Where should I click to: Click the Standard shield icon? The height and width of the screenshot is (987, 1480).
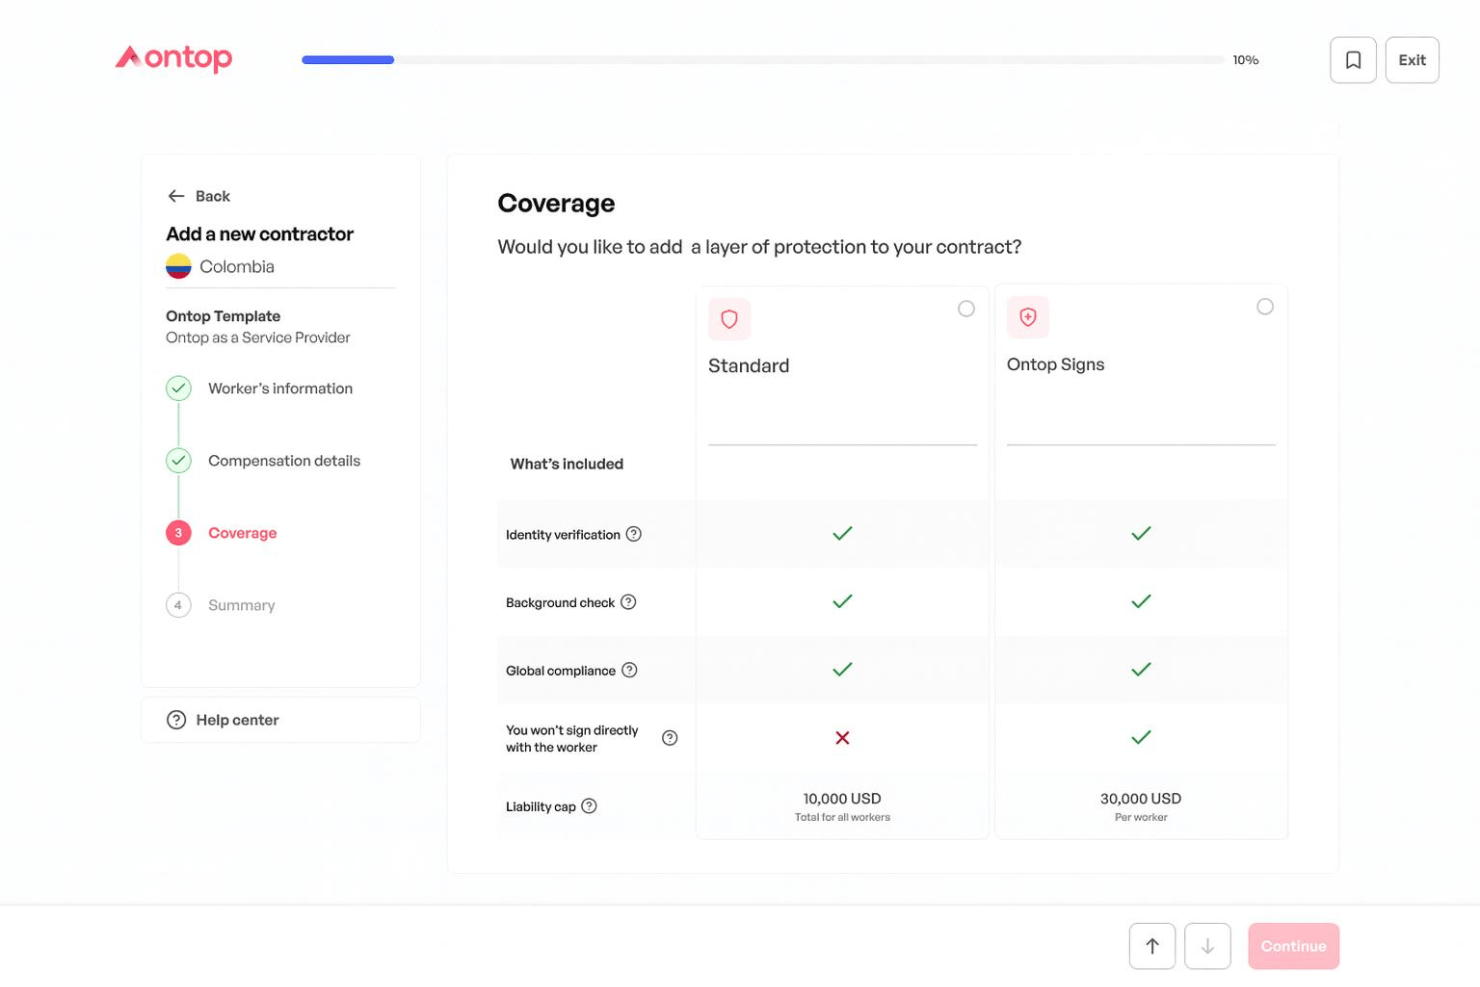click(x=729, y=319)
